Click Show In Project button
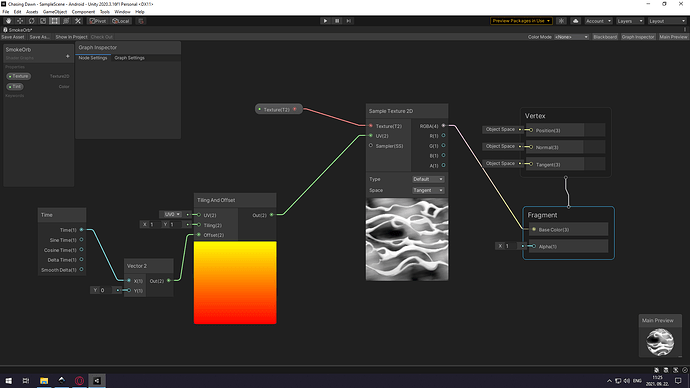690x388 pixels. point(71,37)
